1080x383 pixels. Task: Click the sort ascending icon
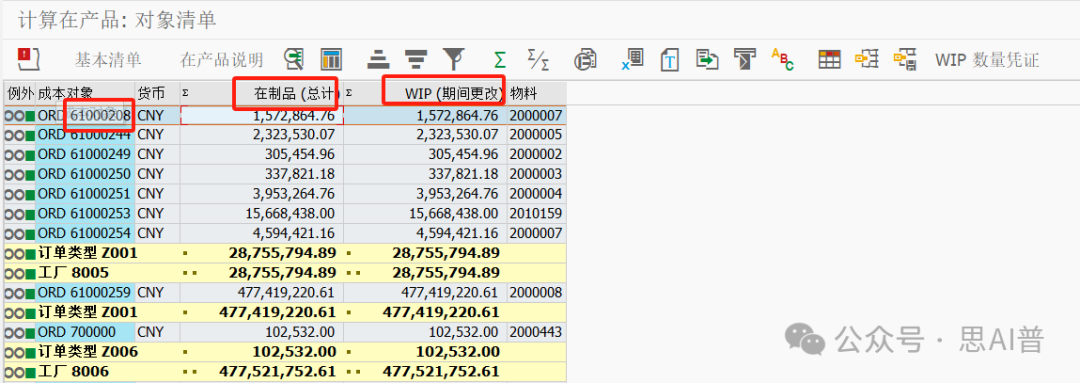pyautogui.click(x=376, y=59)
